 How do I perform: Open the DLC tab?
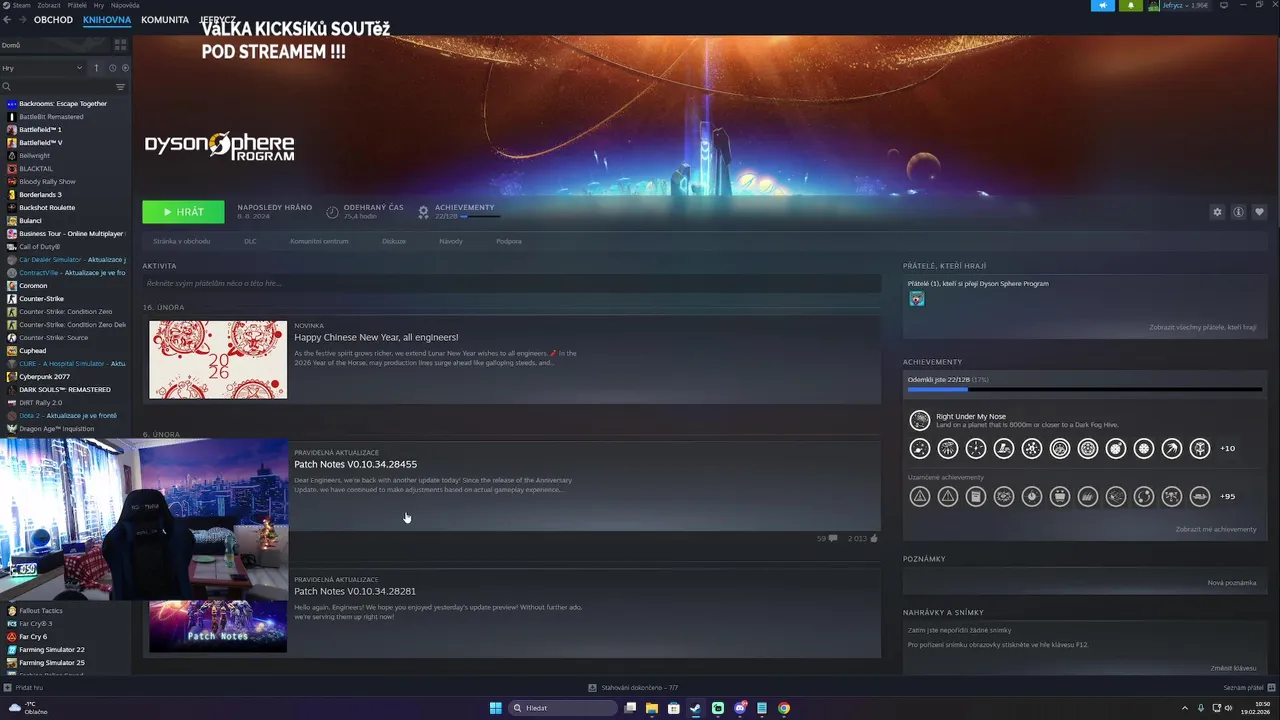pos(250,241)
